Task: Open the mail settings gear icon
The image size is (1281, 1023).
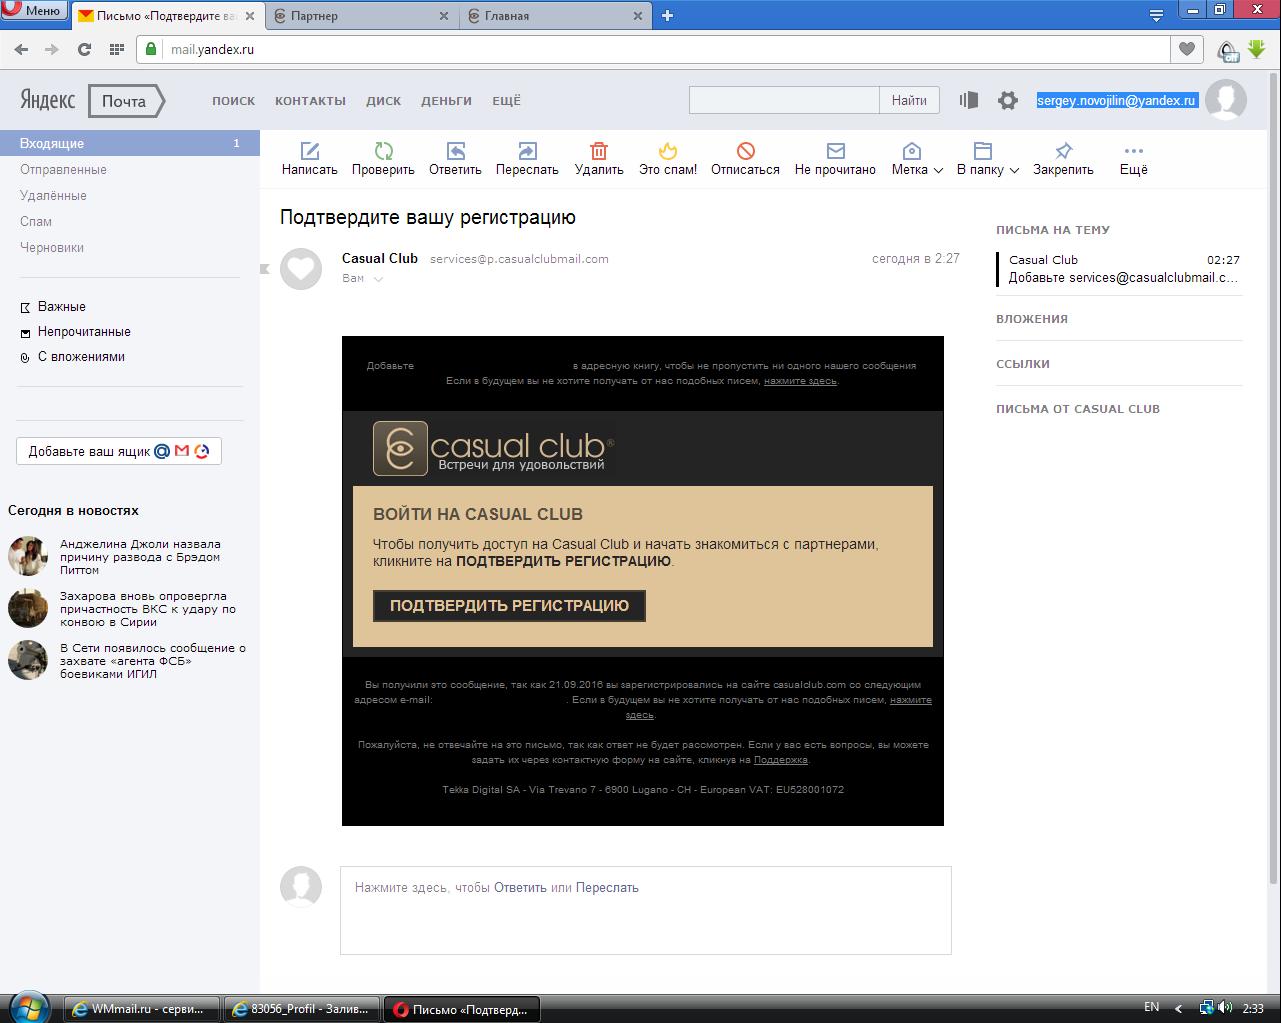Action: click(x=1008, y=100)
